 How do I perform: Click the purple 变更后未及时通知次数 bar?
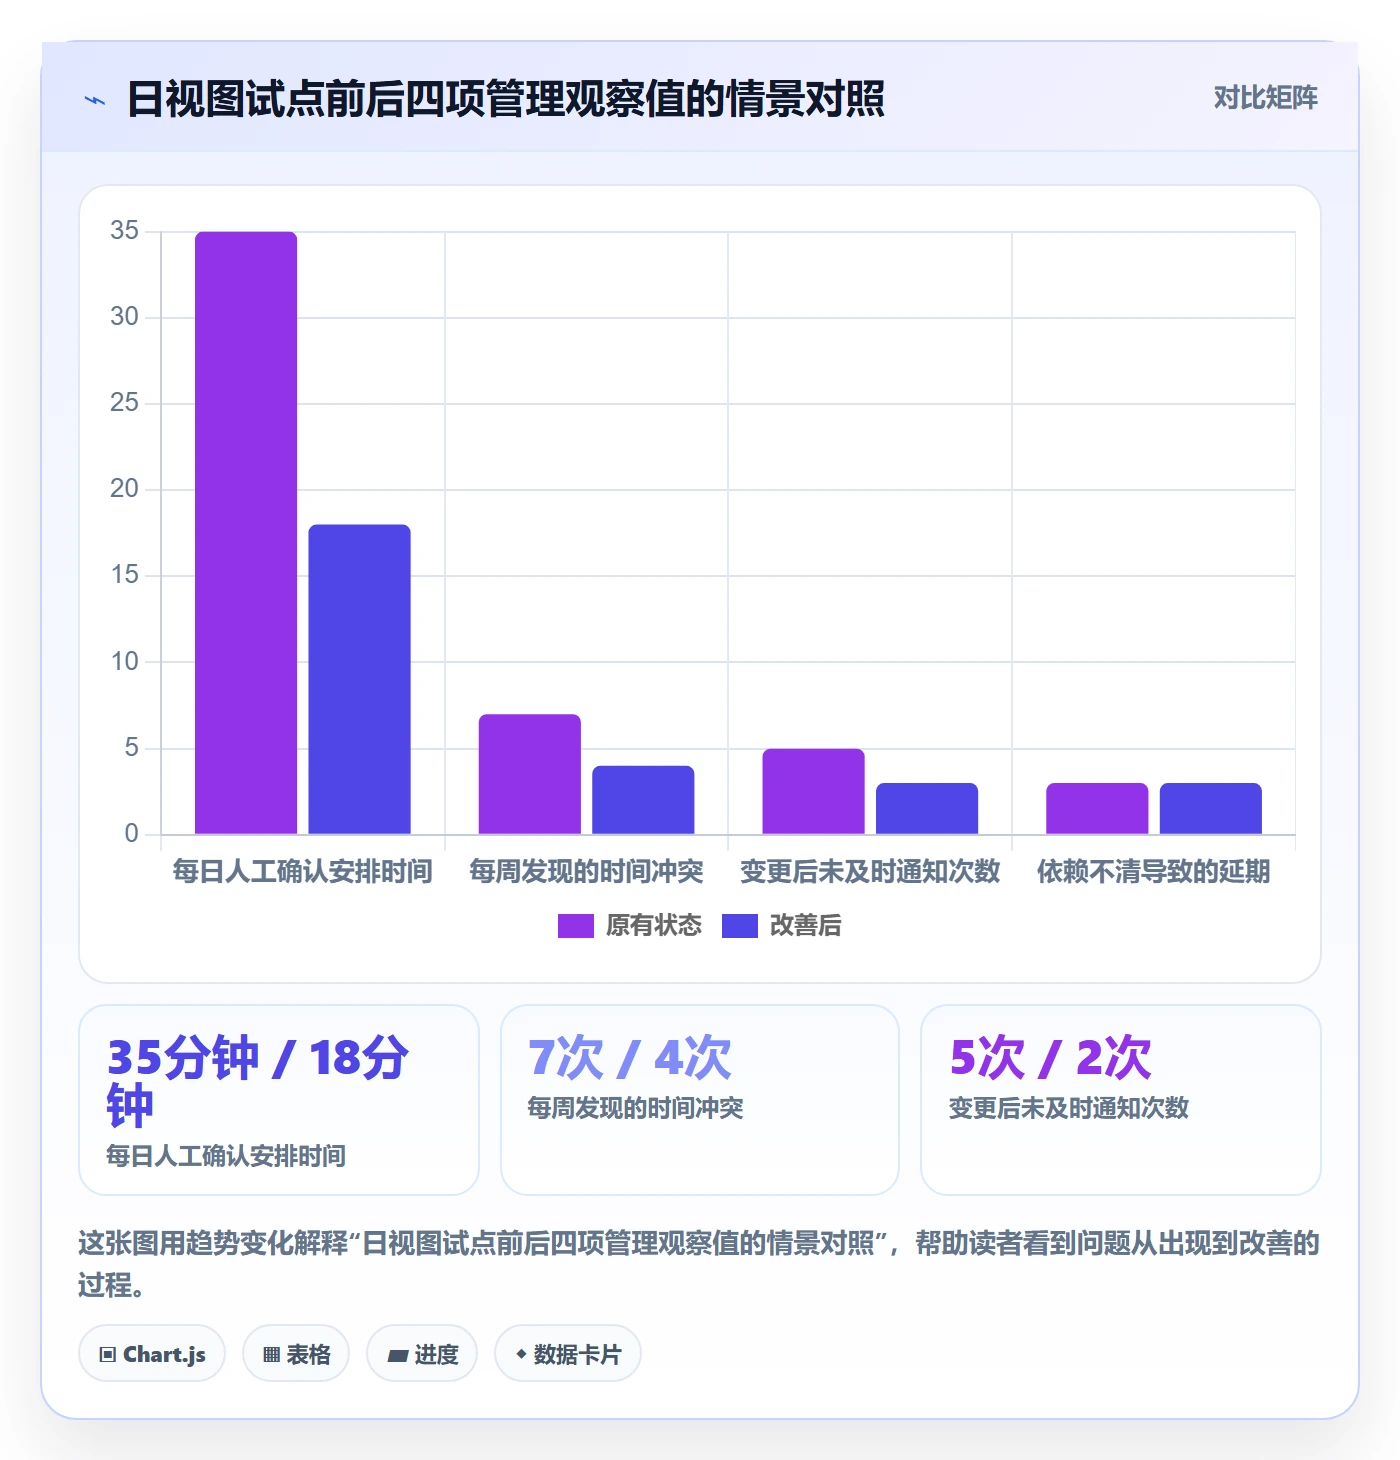[x=813, y=791]
